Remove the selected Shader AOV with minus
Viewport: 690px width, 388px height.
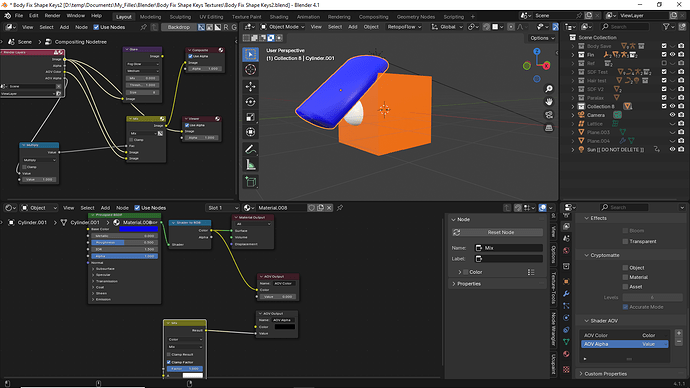679,342
